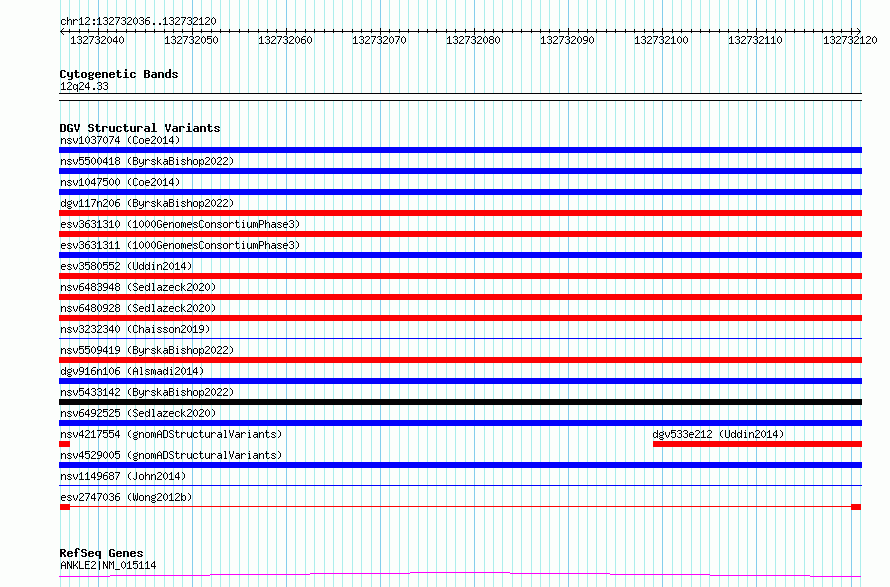The height and width of the screenshot is (587, 890).
Task: Click the nsv6483948 (Sedlazeck2020) red bar
Action: pos(460,297)
